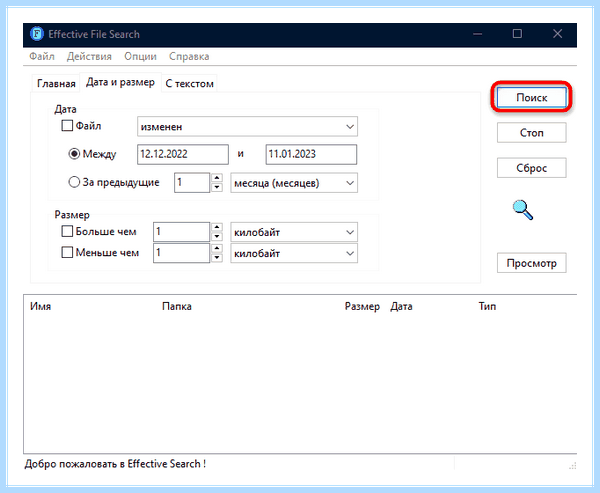Tick the Меньше чем checkbox
The image size is (600, 493).
coord(67,252)
